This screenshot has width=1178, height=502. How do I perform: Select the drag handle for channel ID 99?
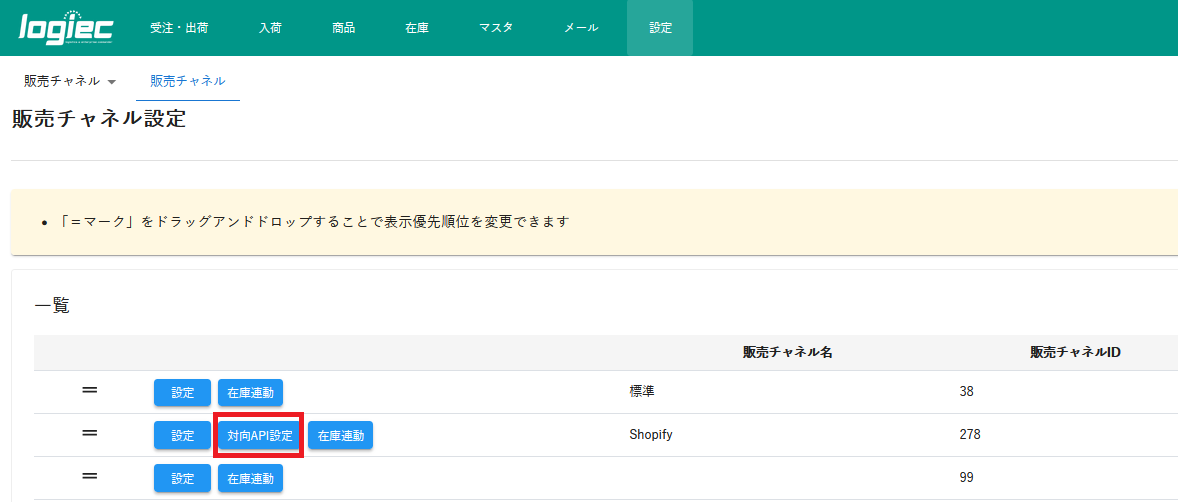pos(89,477)
